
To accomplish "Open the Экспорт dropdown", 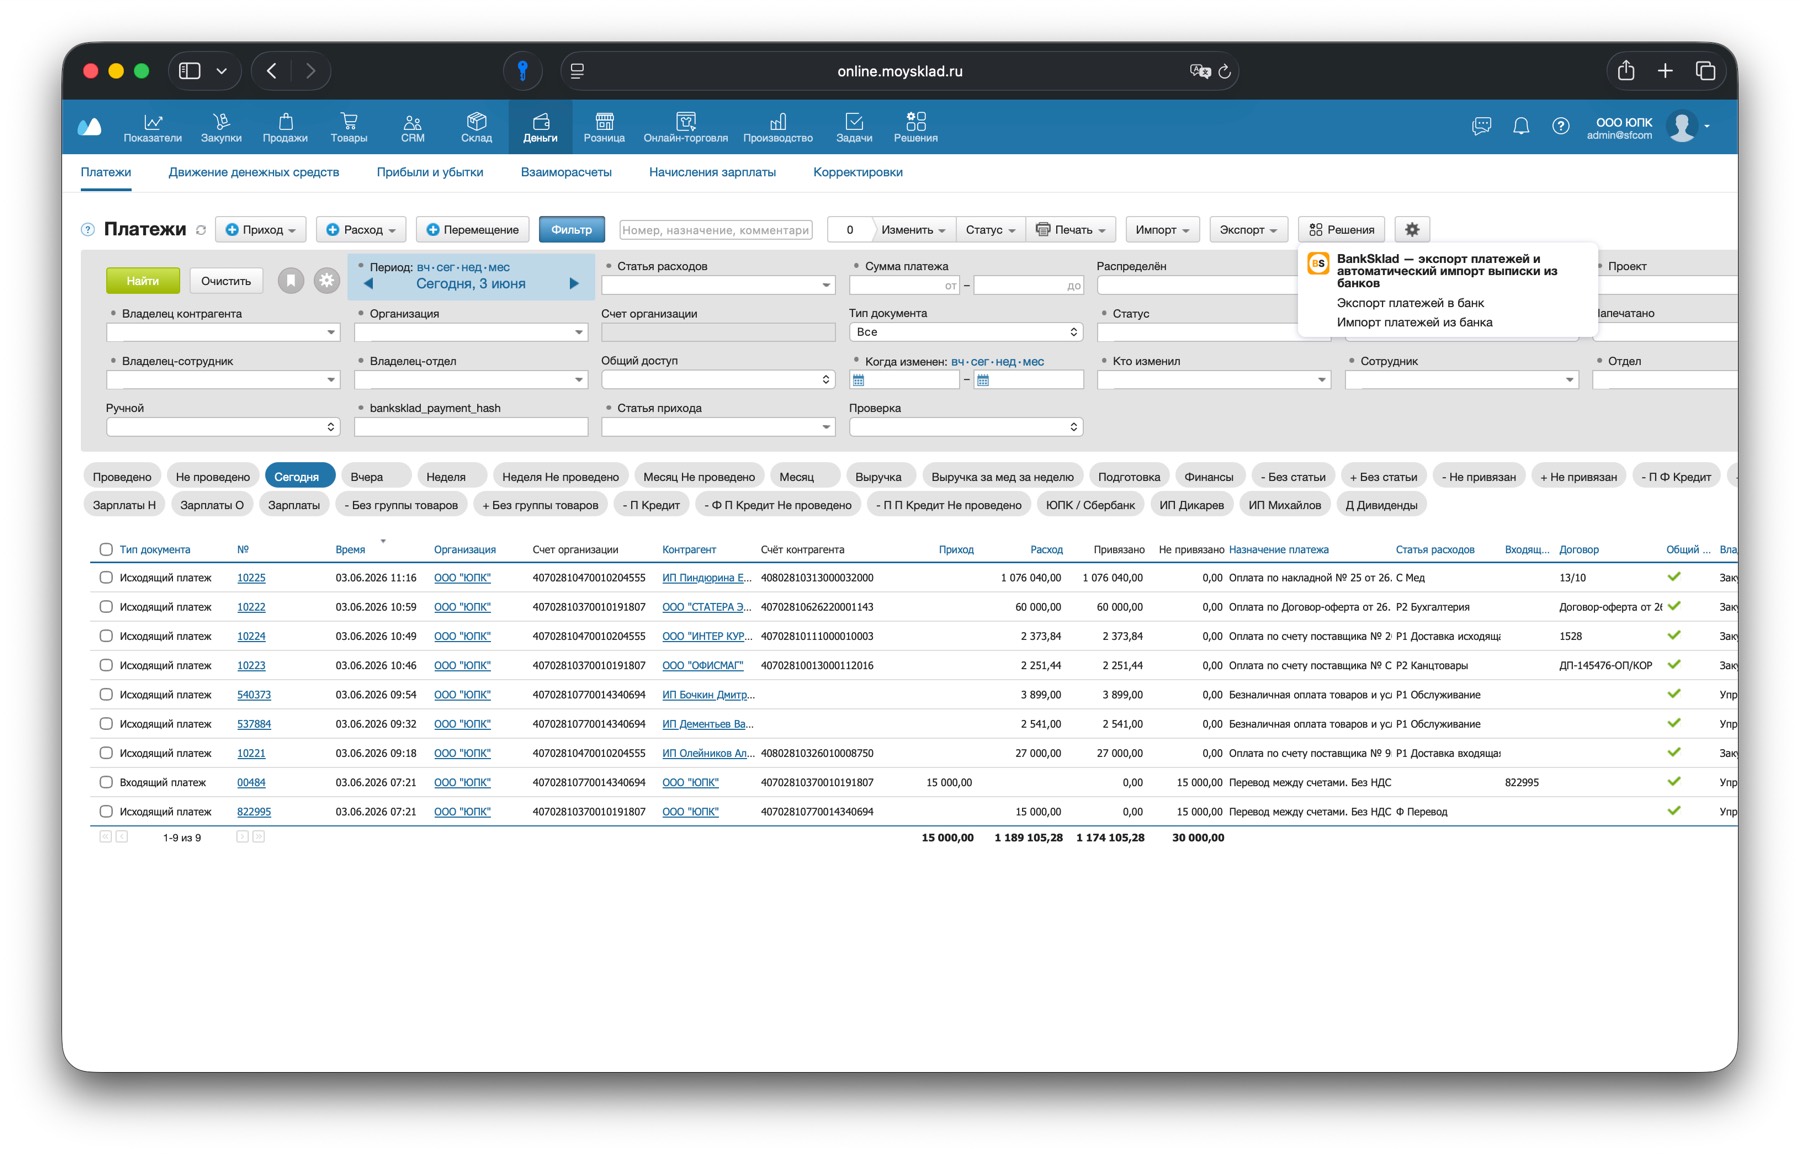I will pyautogui.click(x=1248, y=230).
